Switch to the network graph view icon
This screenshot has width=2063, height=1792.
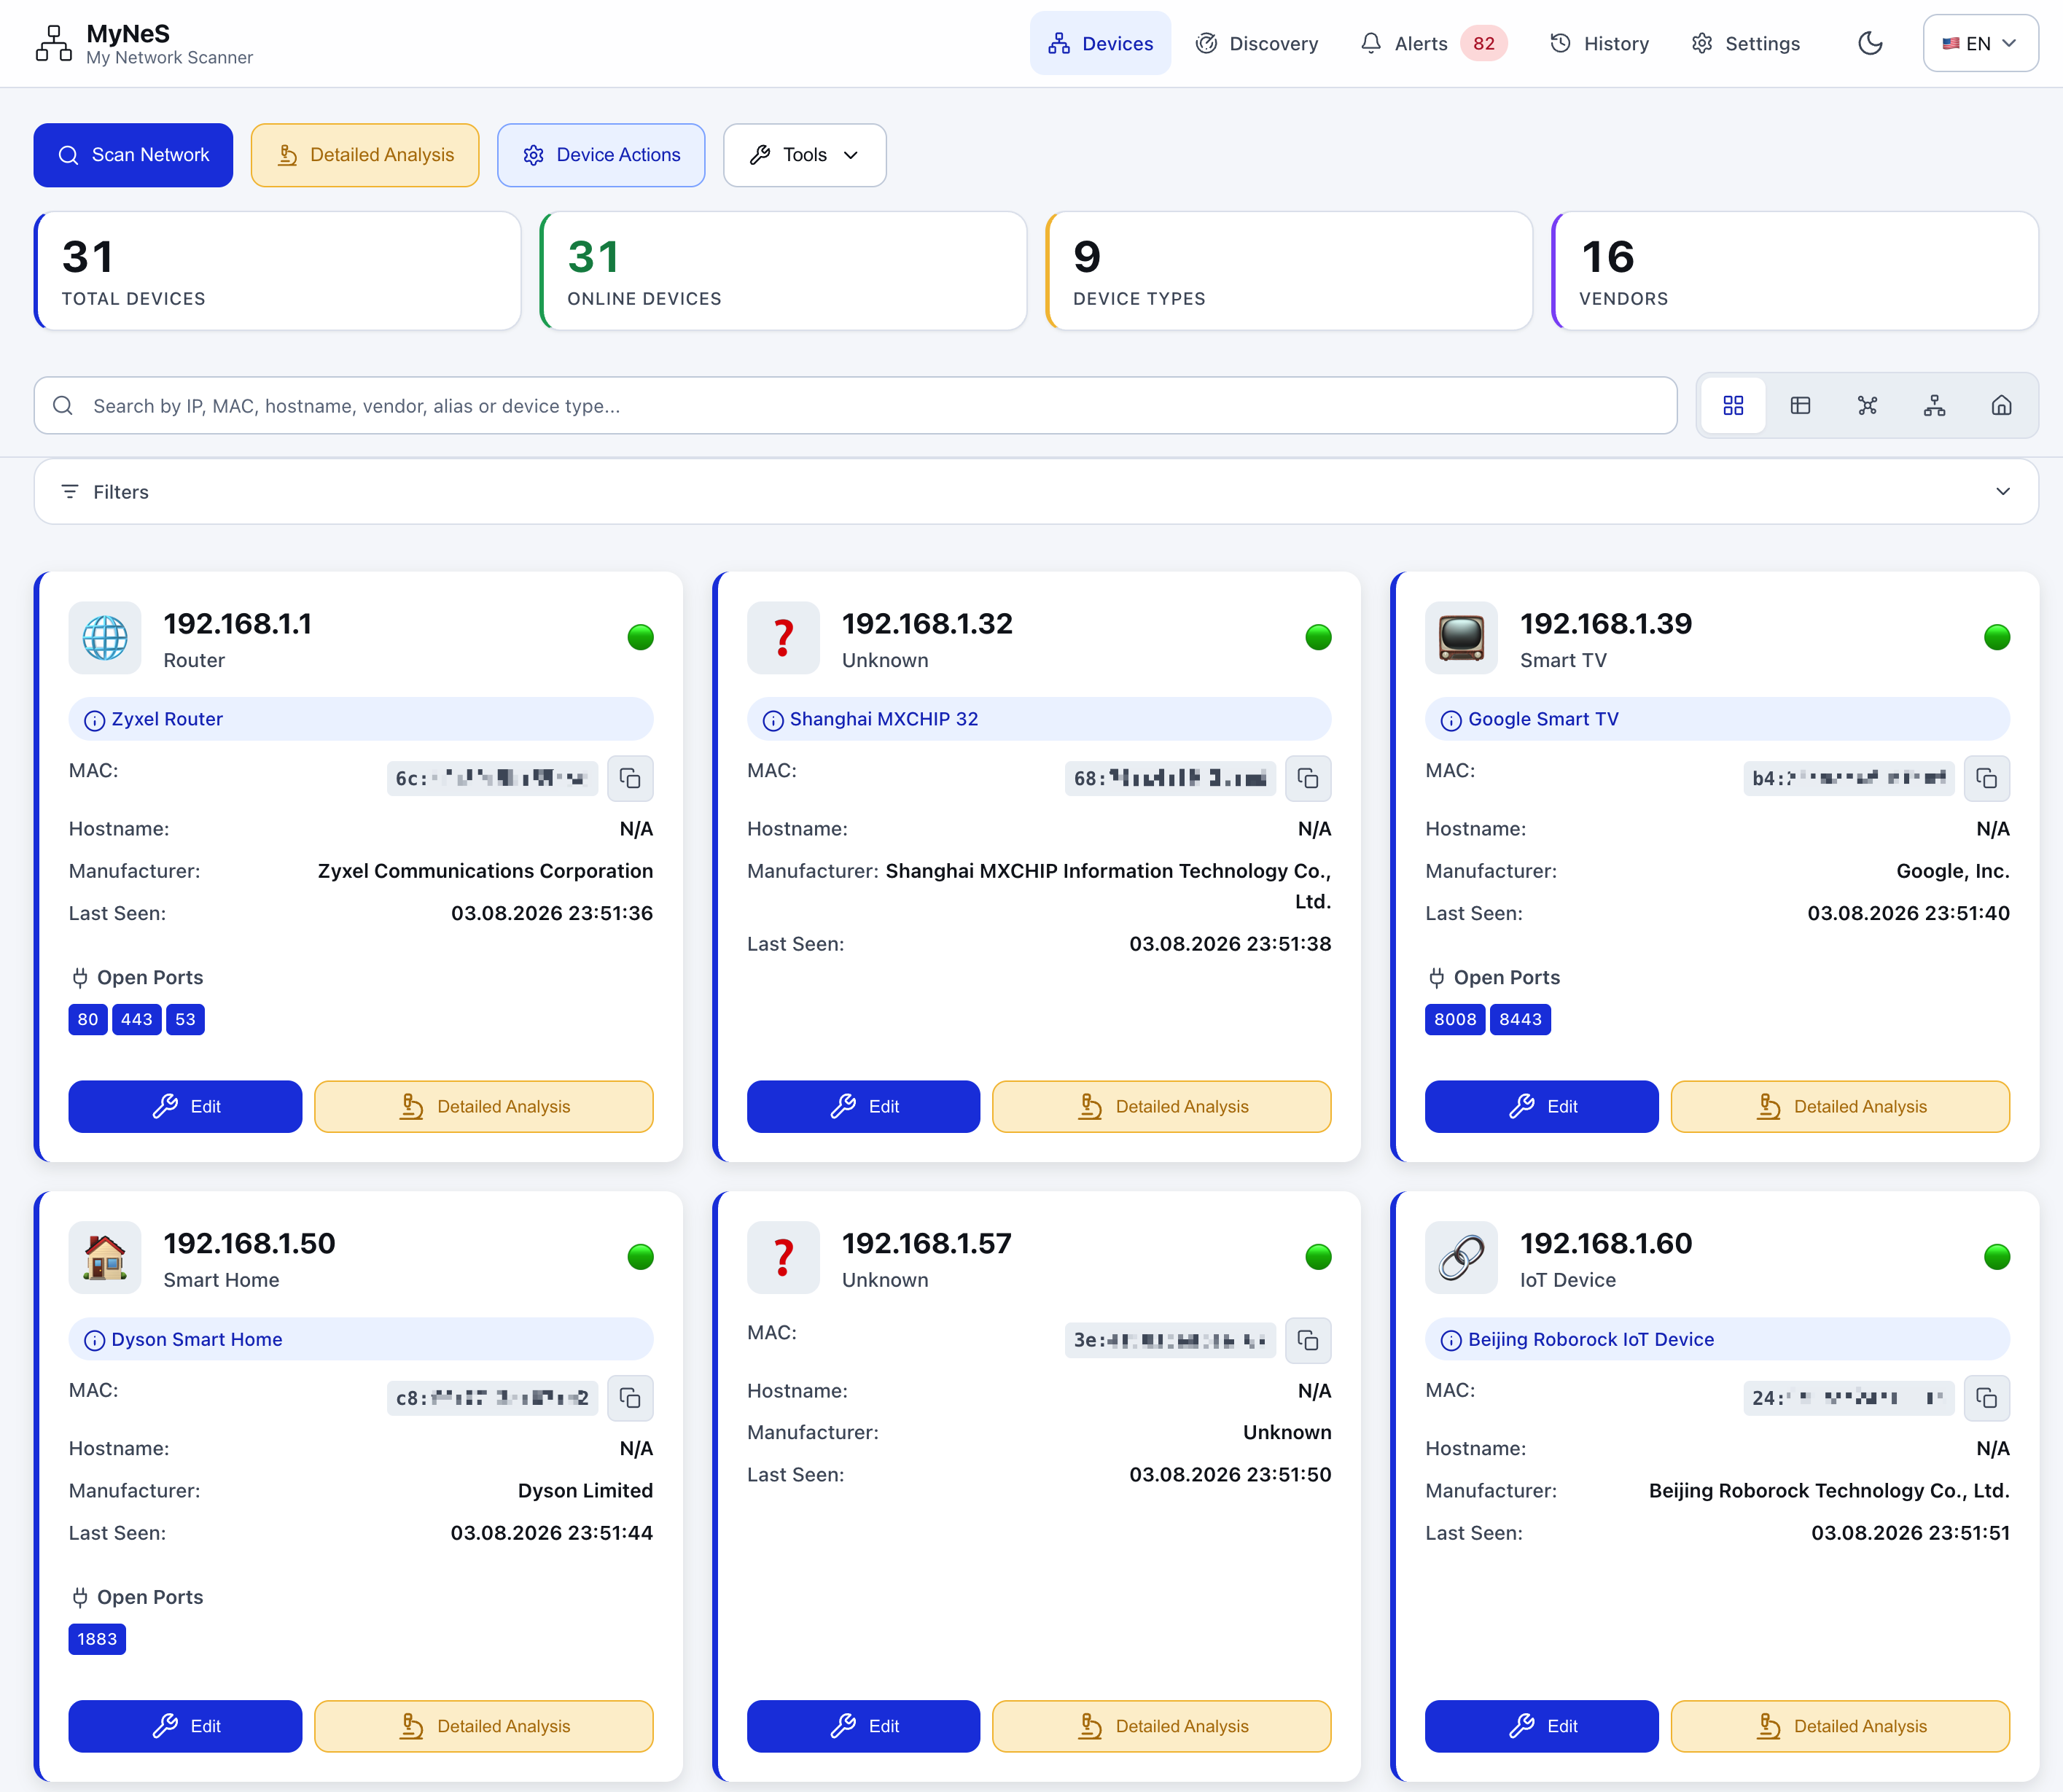(x=1867, y=405)
